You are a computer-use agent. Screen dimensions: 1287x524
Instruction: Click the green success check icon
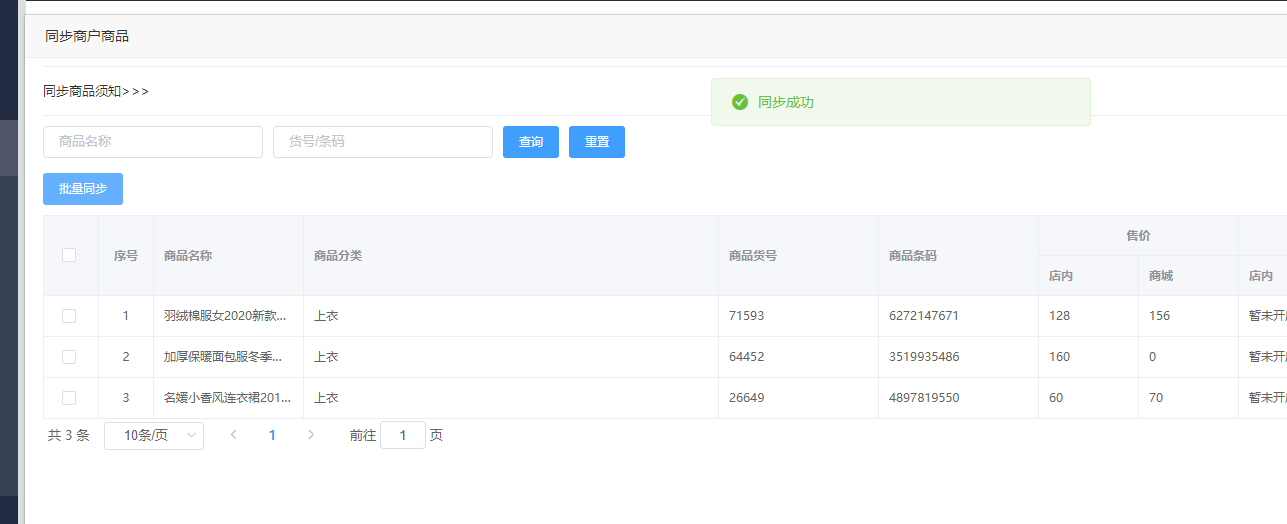pyautogui.click(x=740, y=102)
